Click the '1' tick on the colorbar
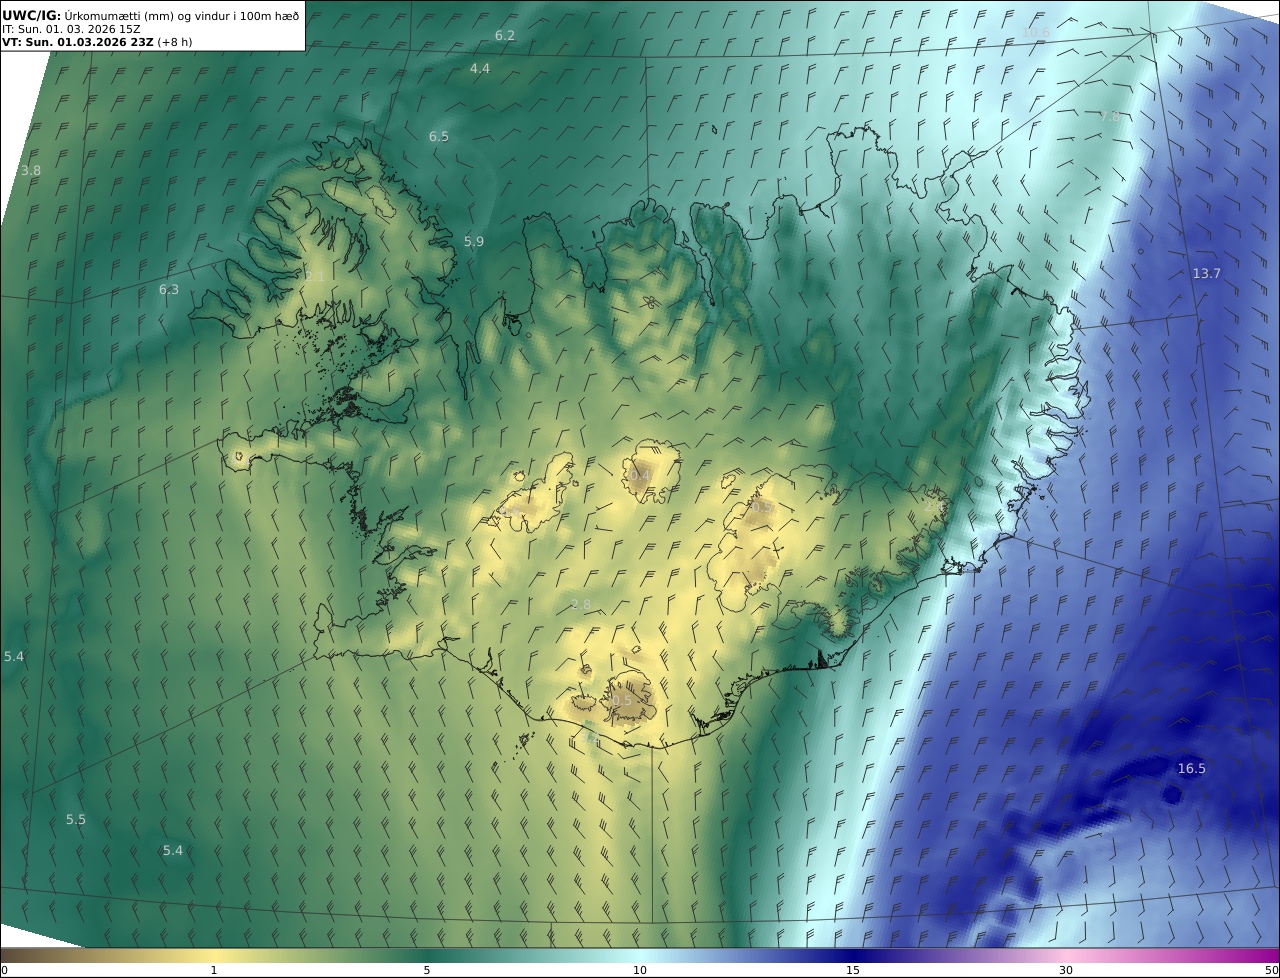This screenshot has height=978, width=1280. tap(214, 970)
